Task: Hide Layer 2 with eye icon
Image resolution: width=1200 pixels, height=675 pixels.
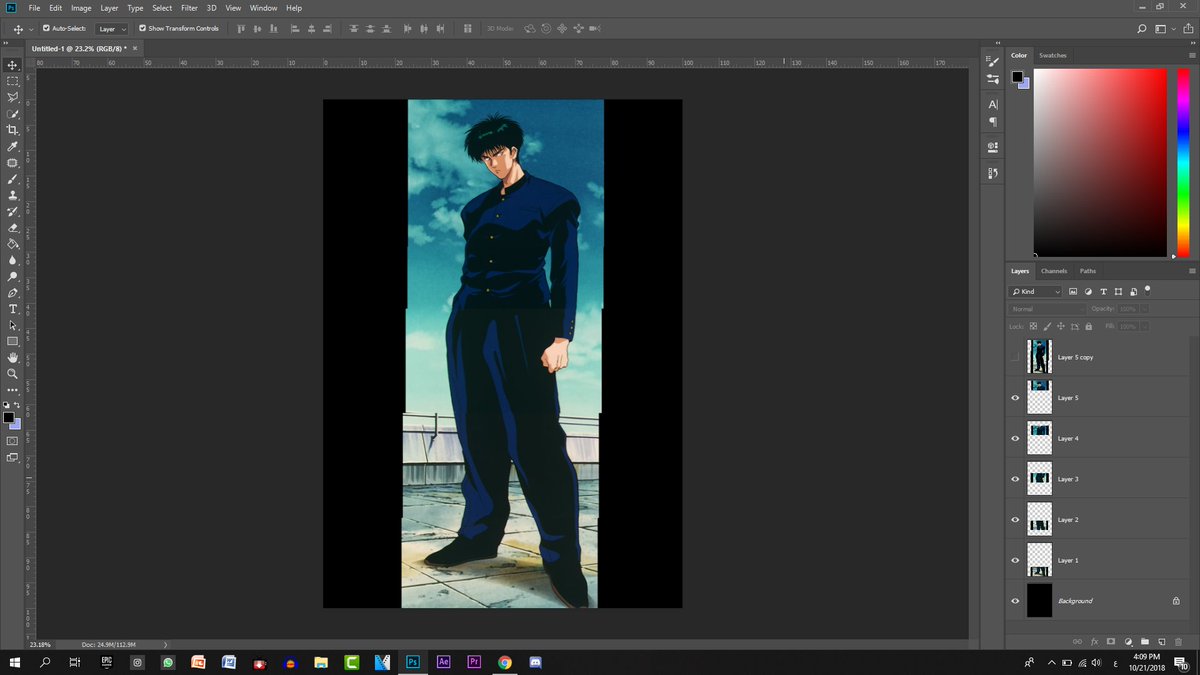Action: point(1015,520)
